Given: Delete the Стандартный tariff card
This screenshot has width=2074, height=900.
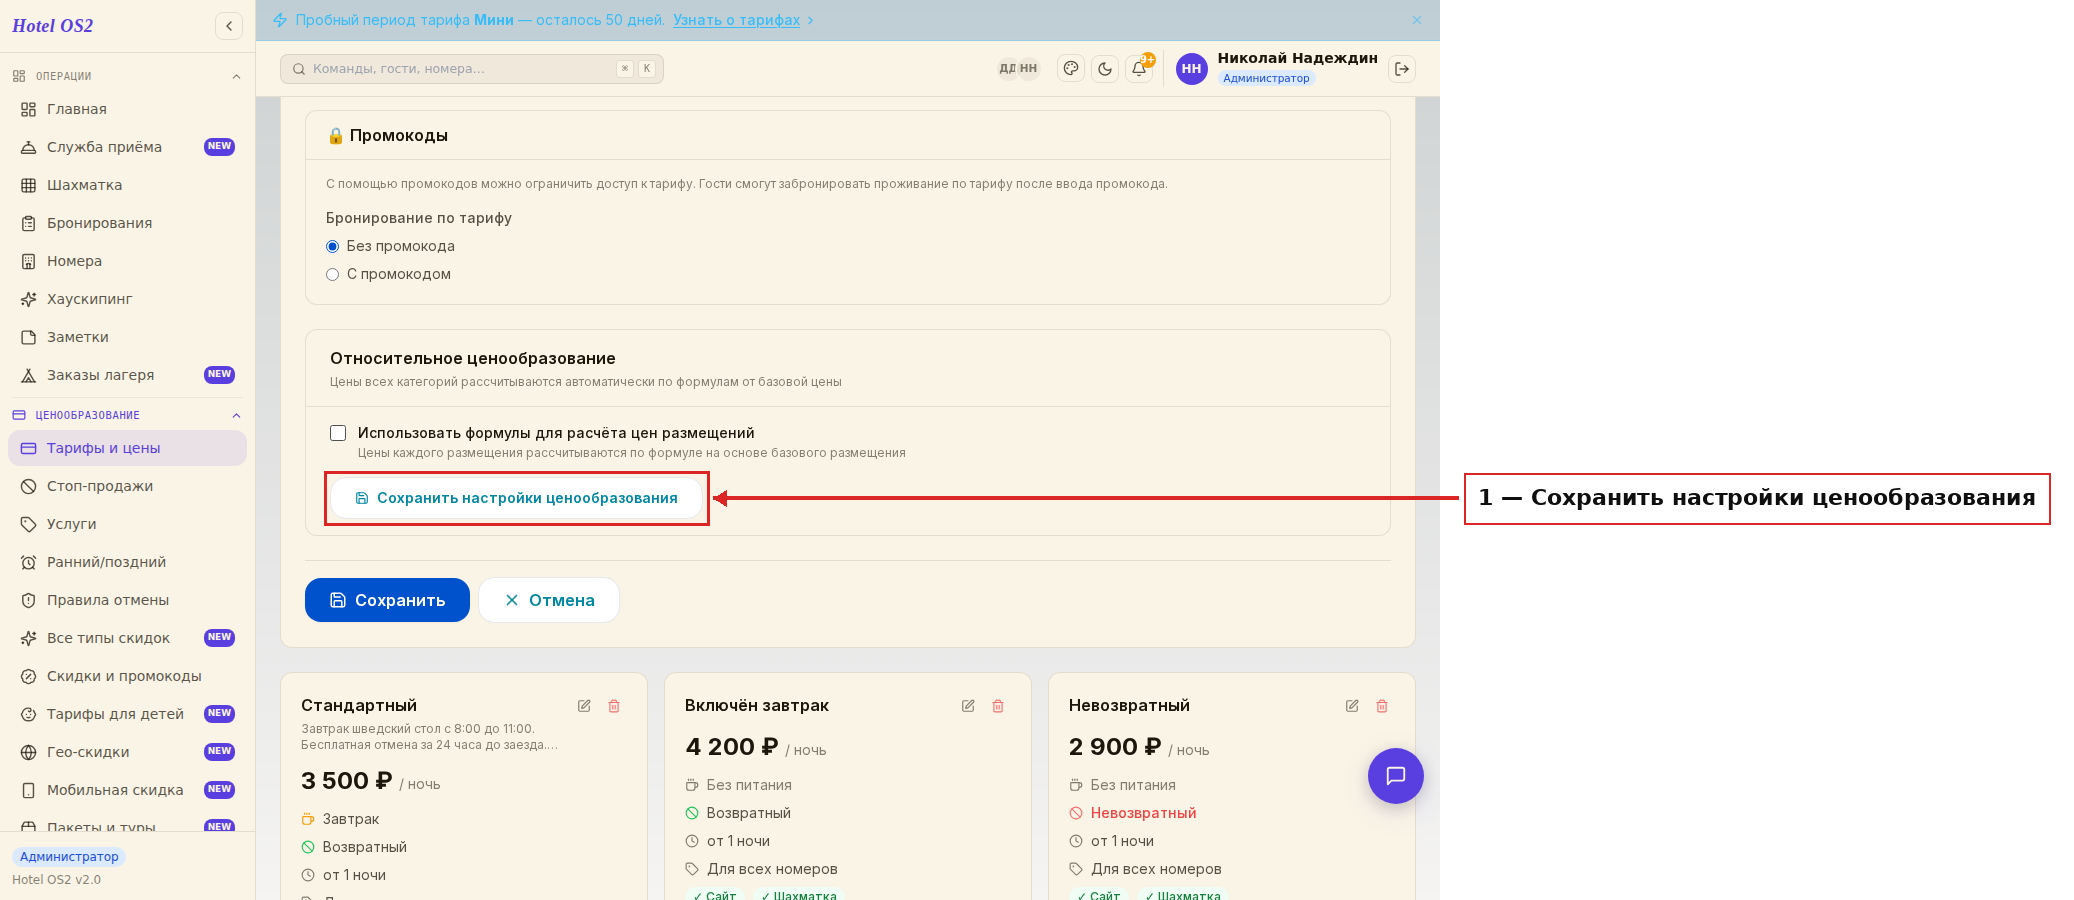Looking at the screenshot, I should 614,706.
